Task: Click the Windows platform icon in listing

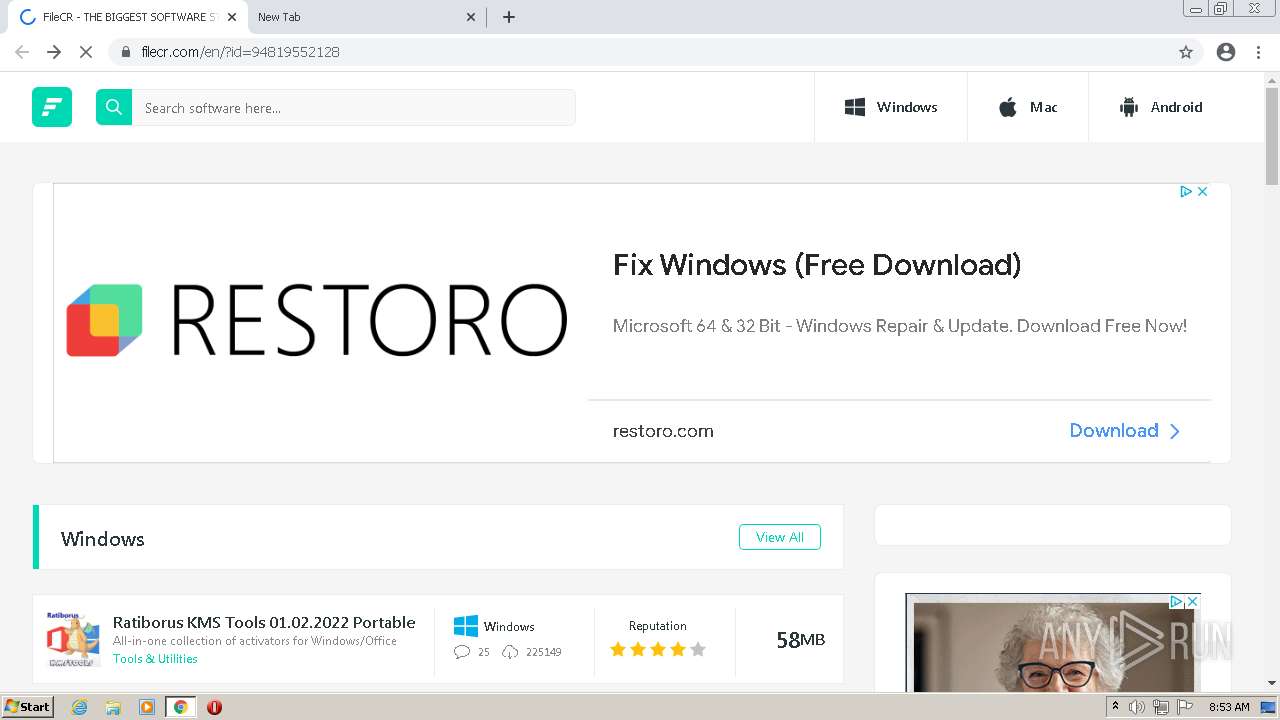Action: tap(466, 626)
